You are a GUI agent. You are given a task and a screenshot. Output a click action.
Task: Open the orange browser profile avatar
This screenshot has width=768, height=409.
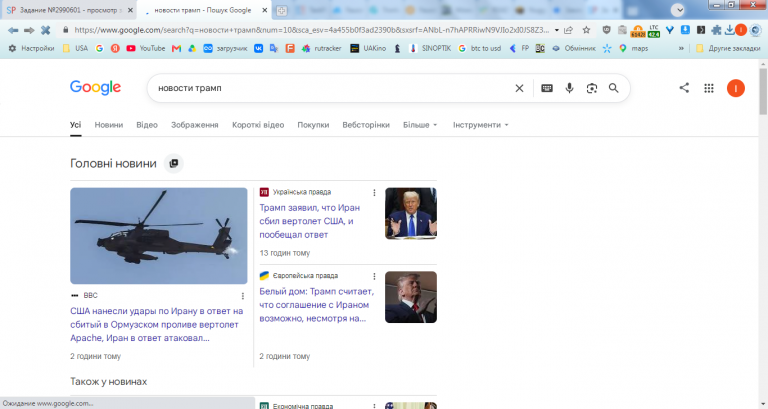click(x=741, y=30)
